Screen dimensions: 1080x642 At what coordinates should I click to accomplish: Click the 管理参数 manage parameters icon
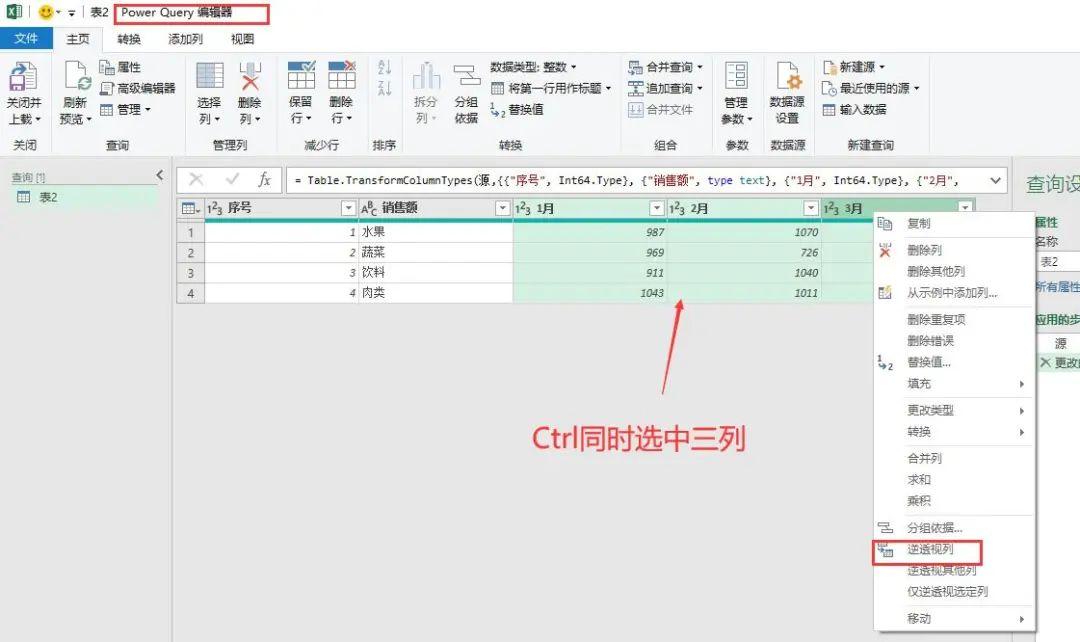[x=736, y=78]
